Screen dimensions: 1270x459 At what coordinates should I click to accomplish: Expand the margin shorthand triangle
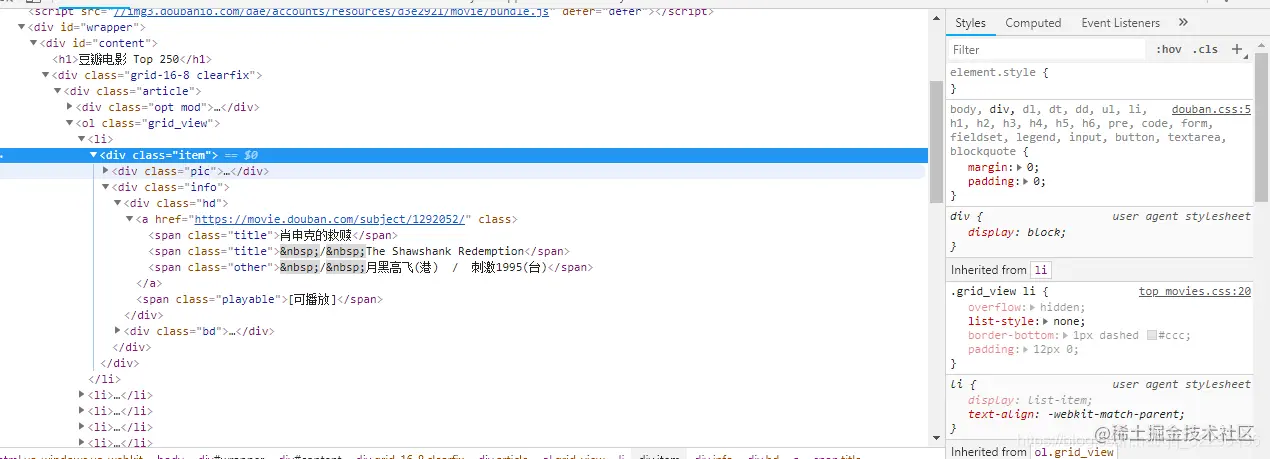(1020, 168)
